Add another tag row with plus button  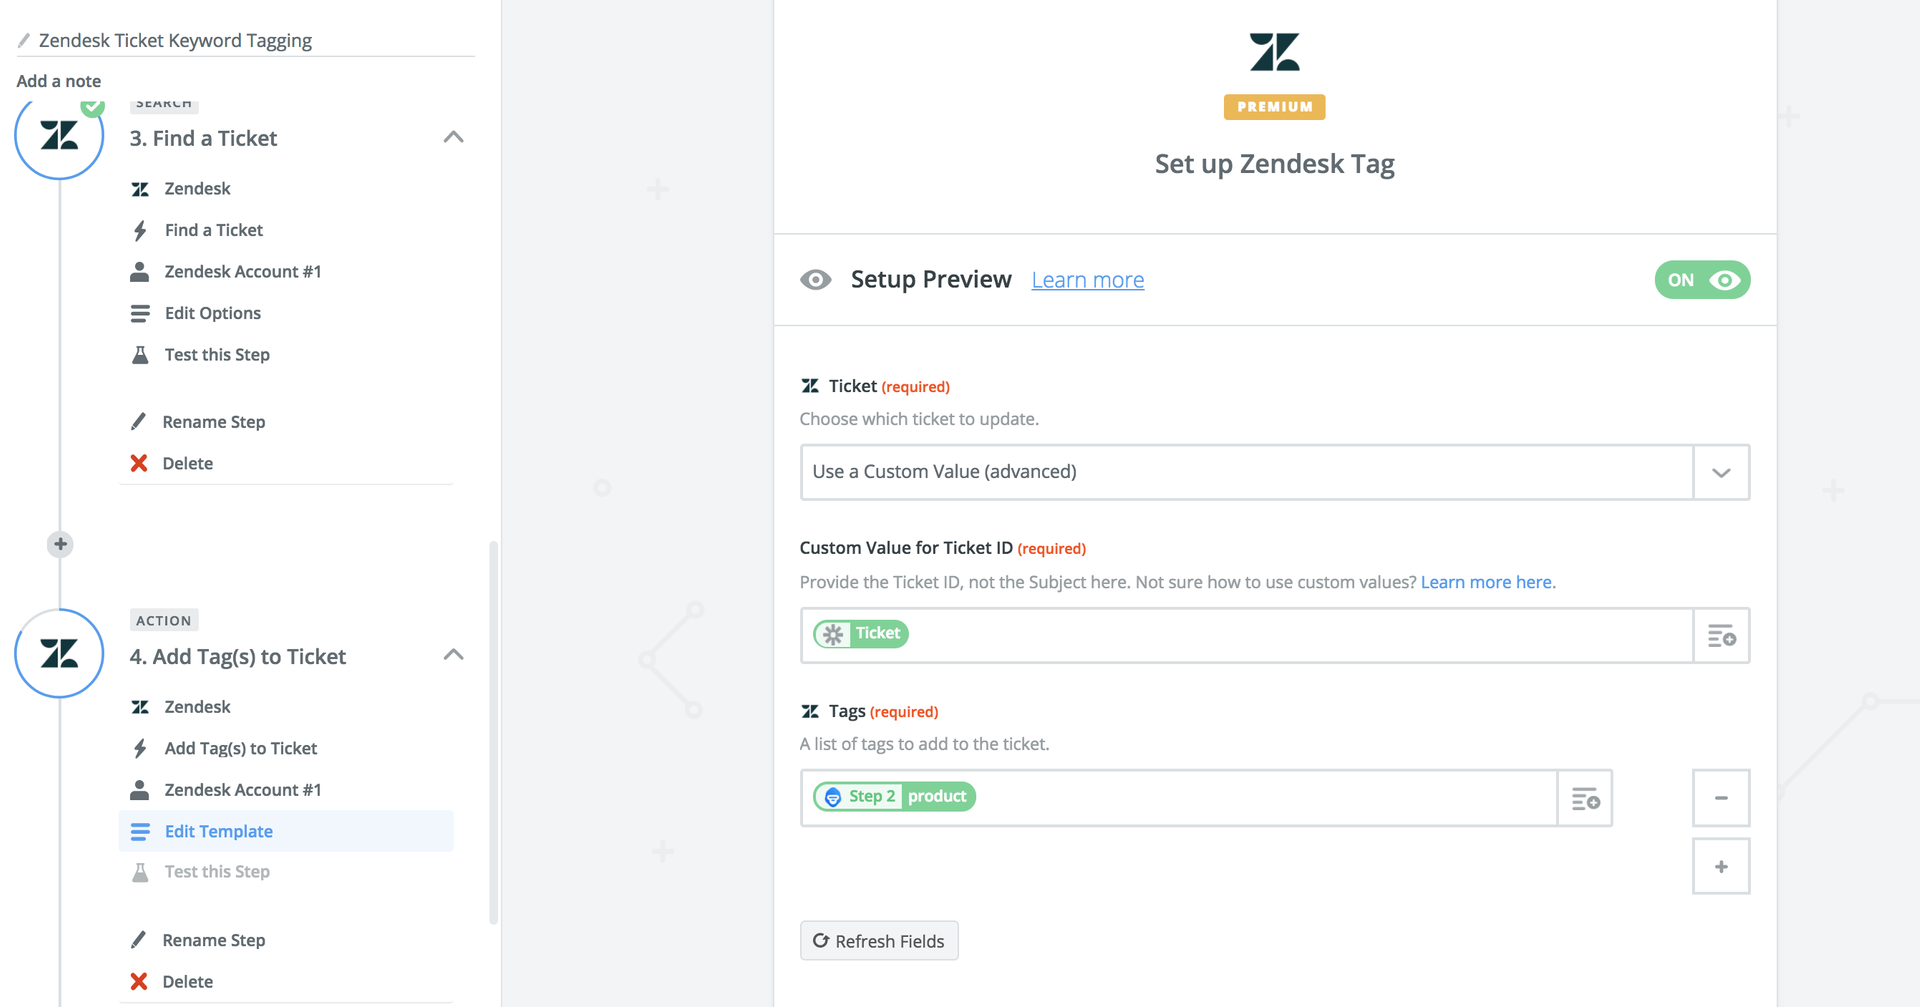tap(1721, 867)
